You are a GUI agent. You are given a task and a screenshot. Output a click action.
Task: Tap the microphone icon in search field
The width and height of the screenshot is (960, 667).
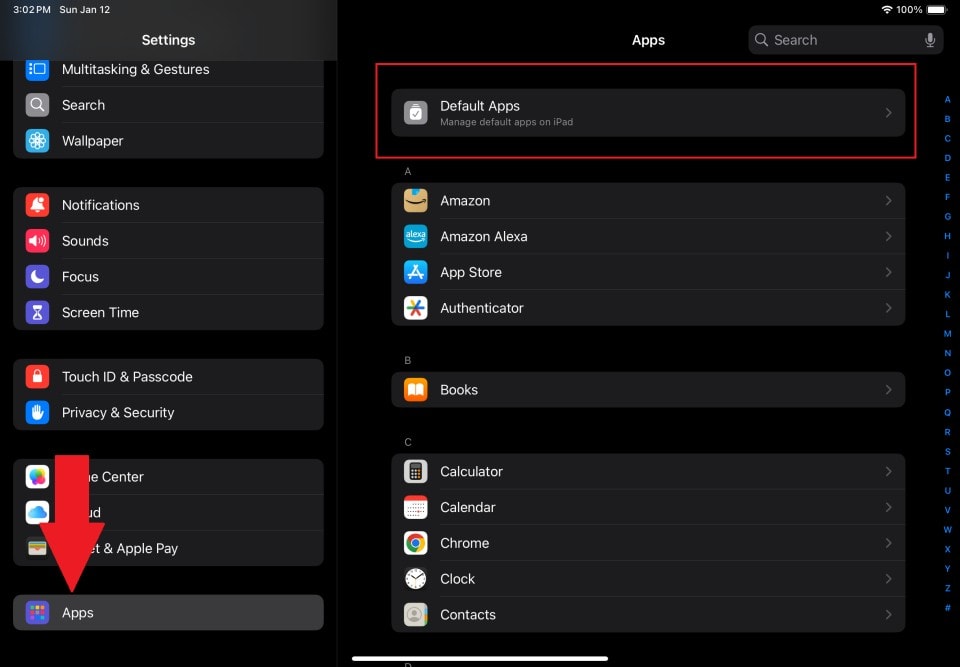coord(930,40)
